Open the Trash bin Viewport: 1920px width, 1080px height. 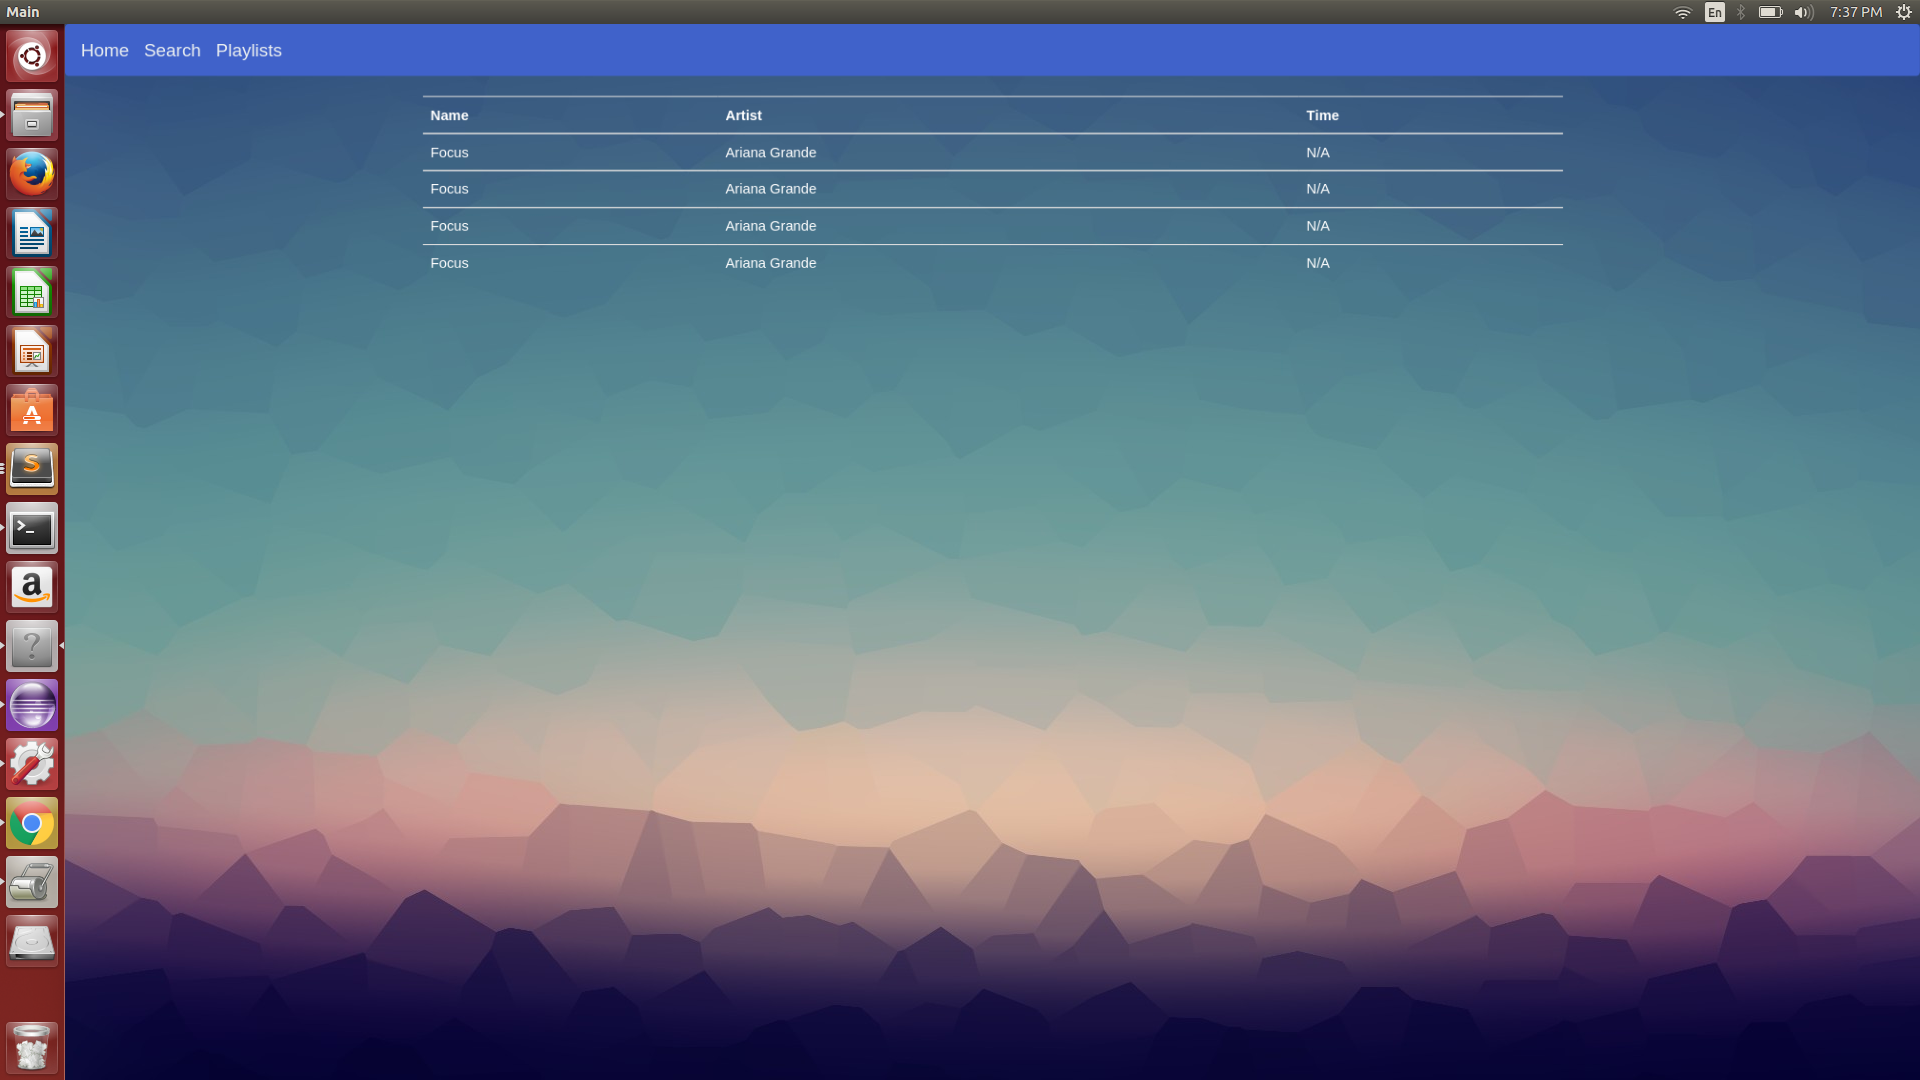pos(32,1048)
